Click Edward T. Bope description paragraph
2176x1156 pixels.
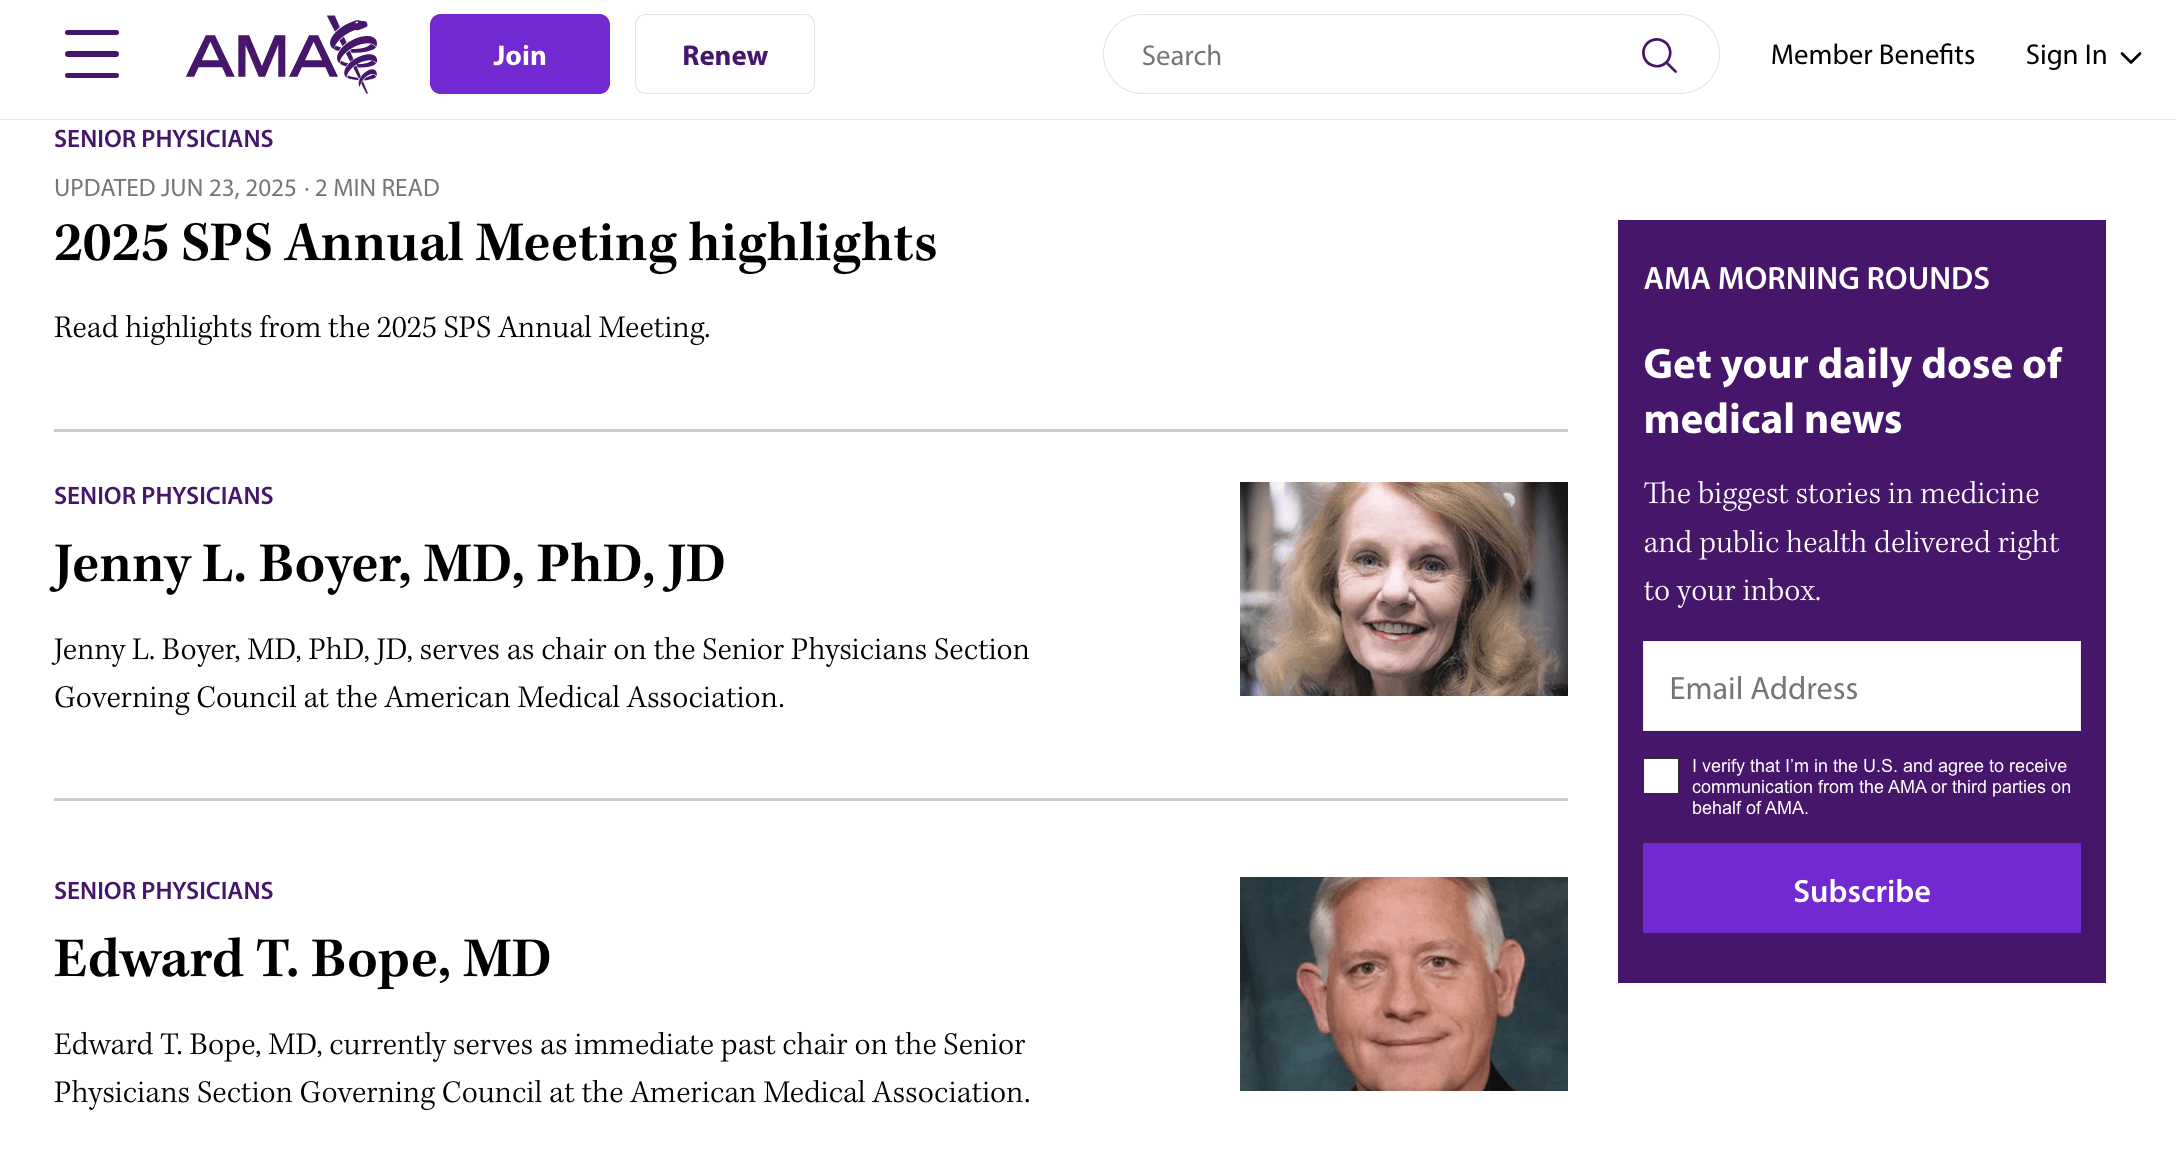542,1068
